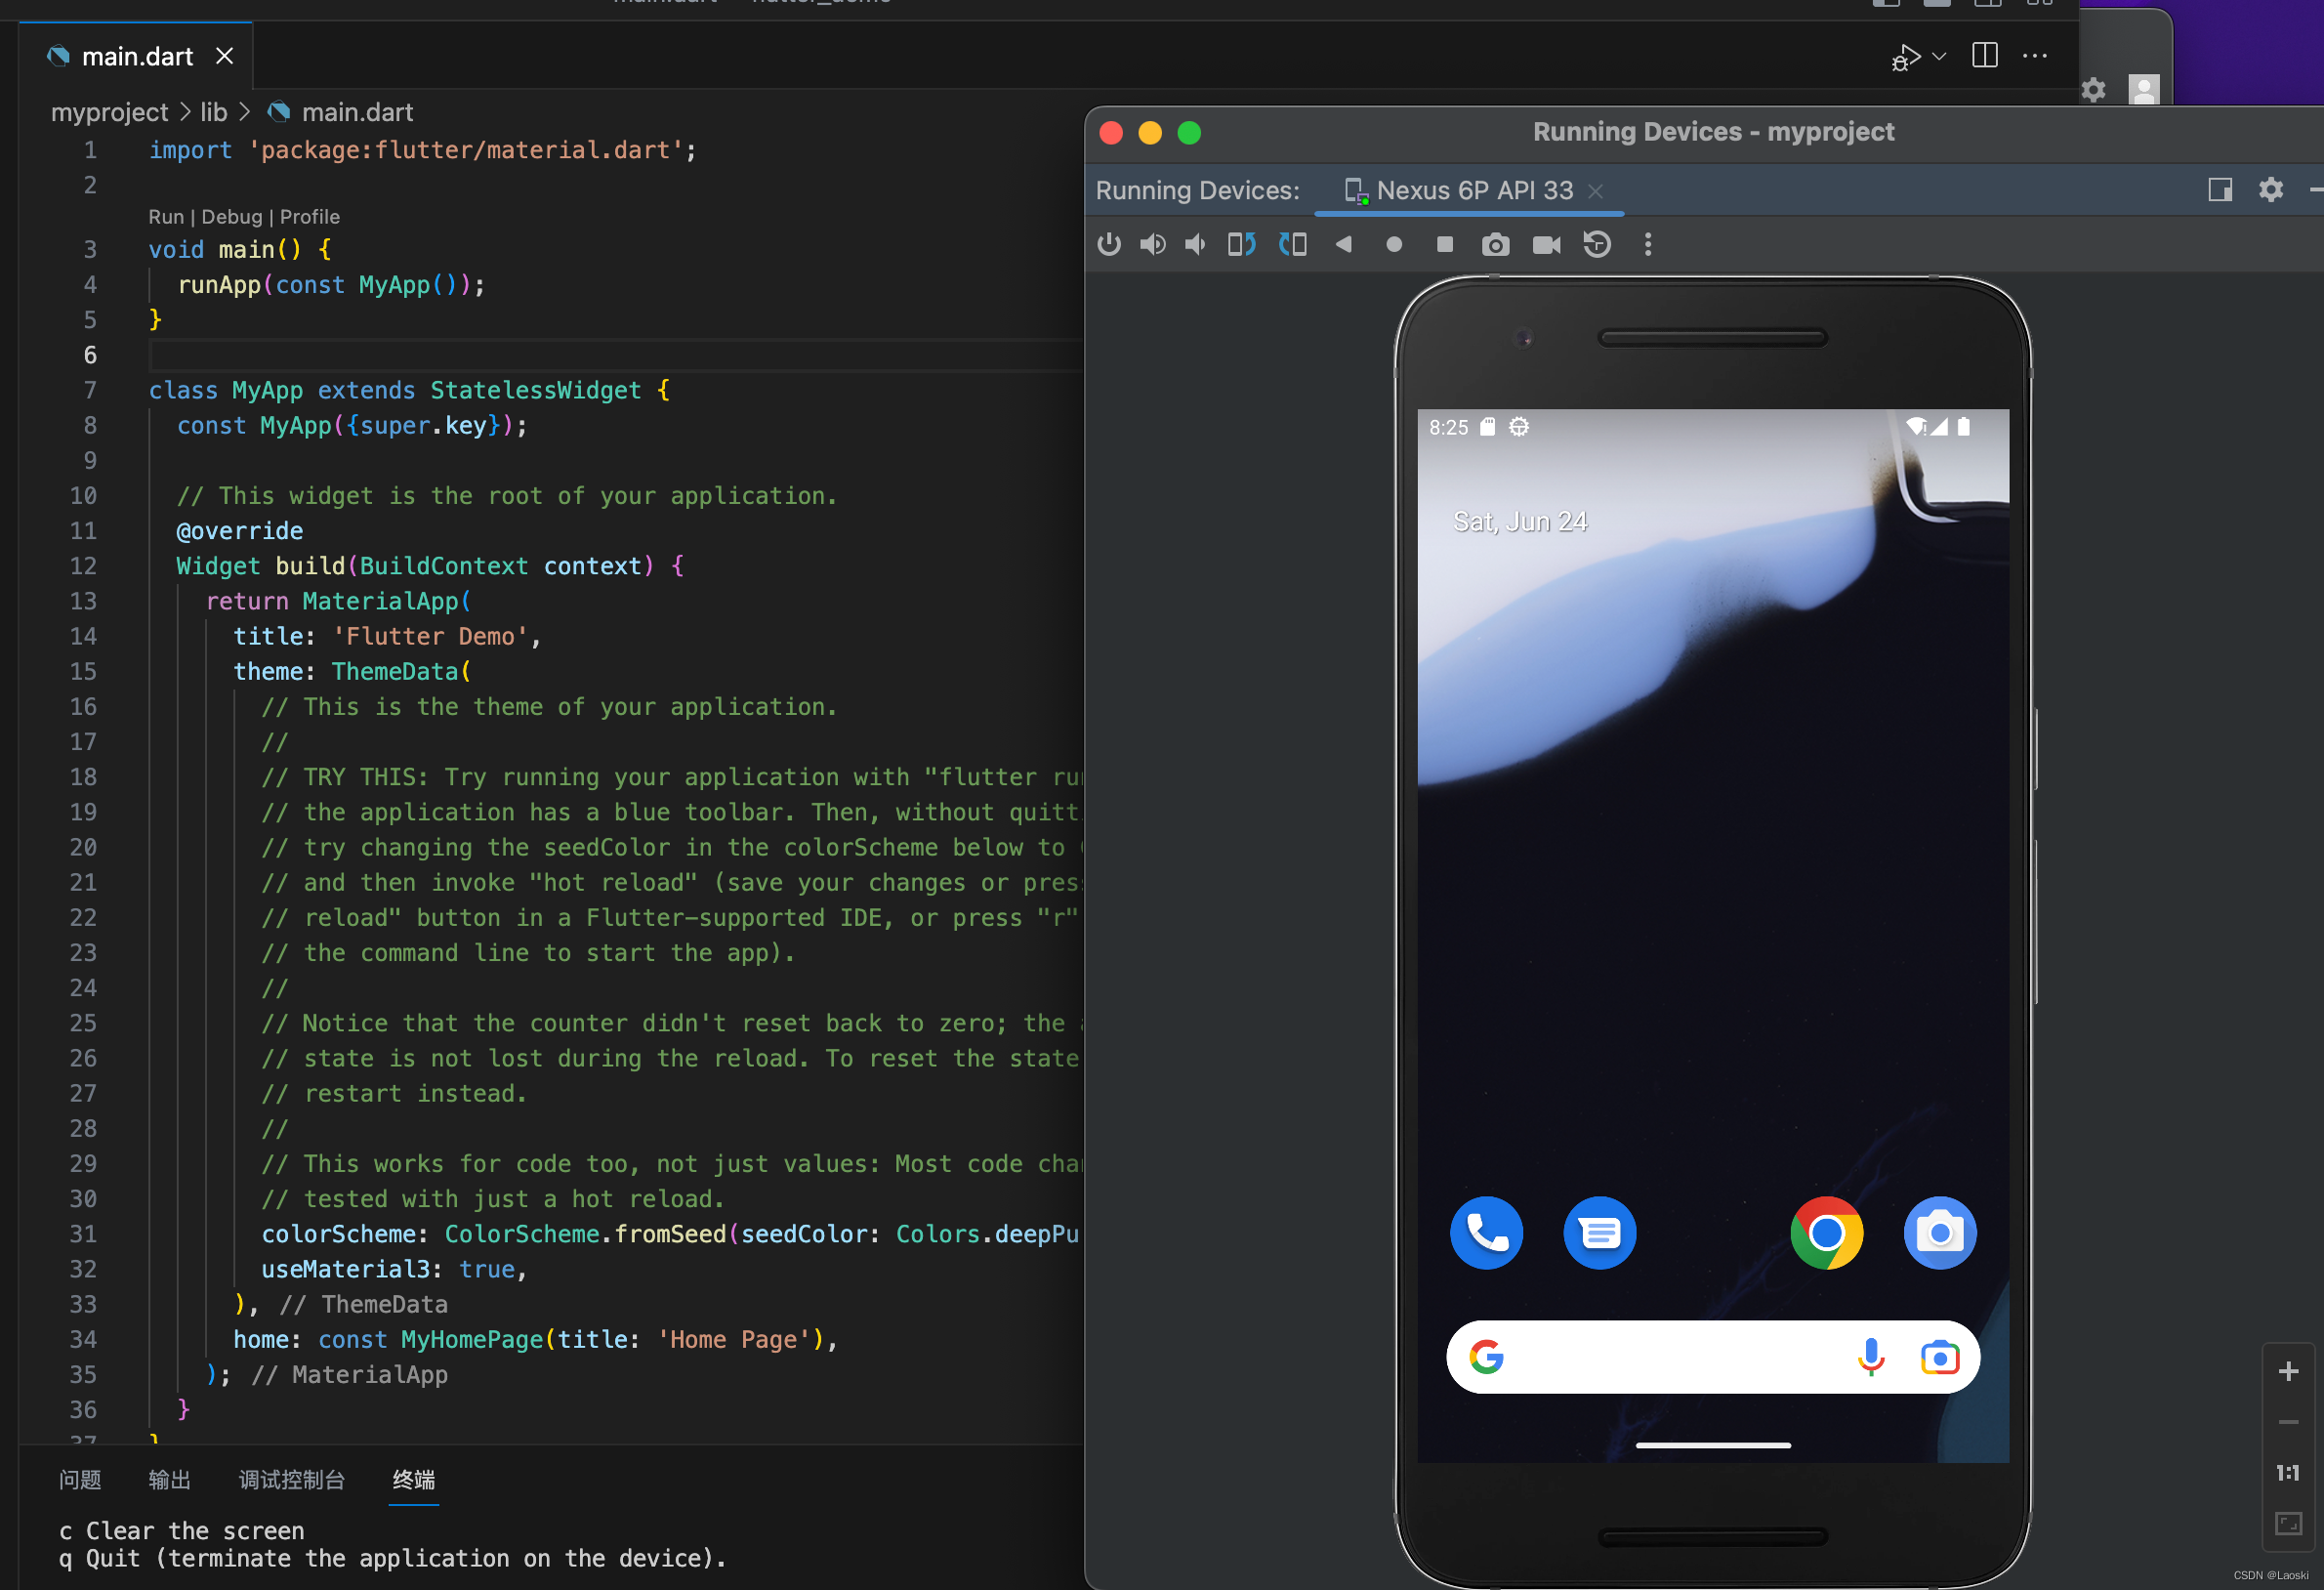The height and width of the screenshot is (1590, 2324).
Task: Click the volume down icon
Action: 1195,245
